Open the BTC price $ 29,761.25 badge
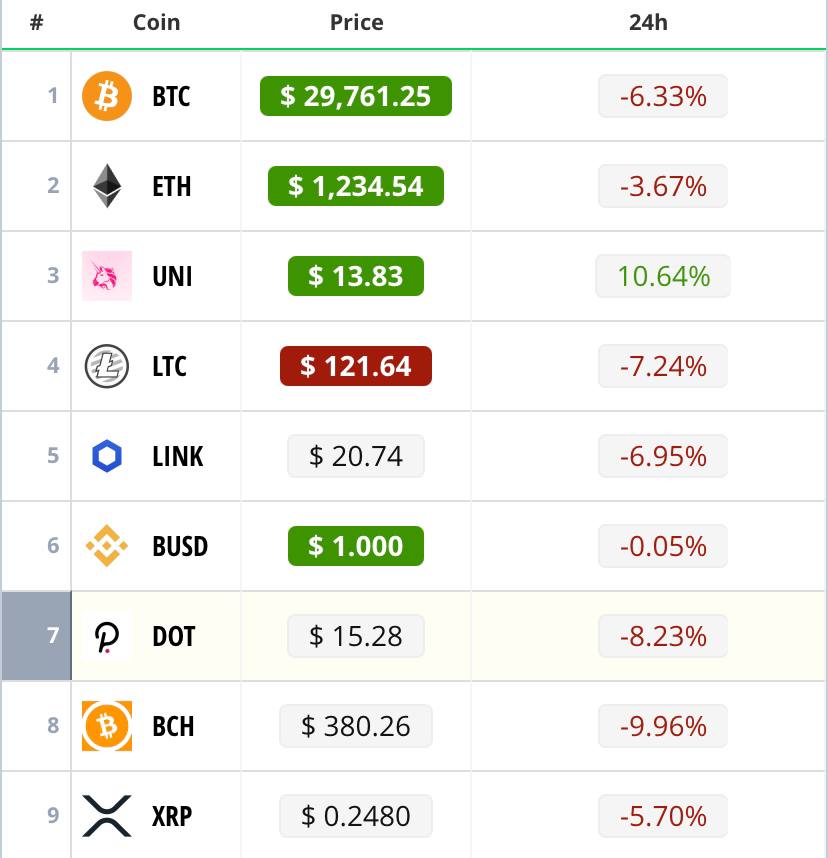Screen dimensions: 828x858 tap(356, 96)
